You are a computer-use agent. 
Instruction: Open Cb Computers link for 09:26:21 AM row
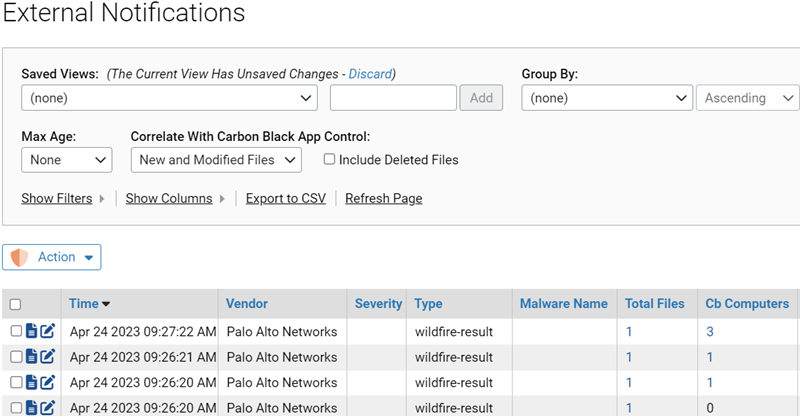(x=710, y=357)
